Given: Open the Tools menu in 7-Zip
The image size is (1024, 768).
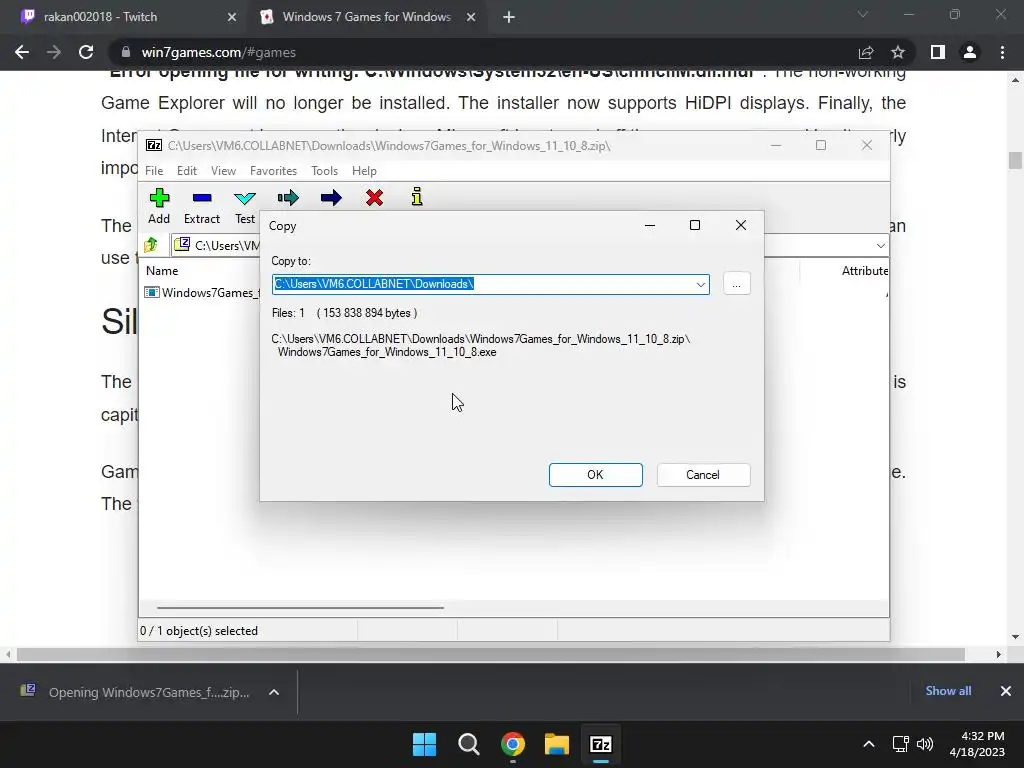Looking at the screenshot, I should point(325,170).
